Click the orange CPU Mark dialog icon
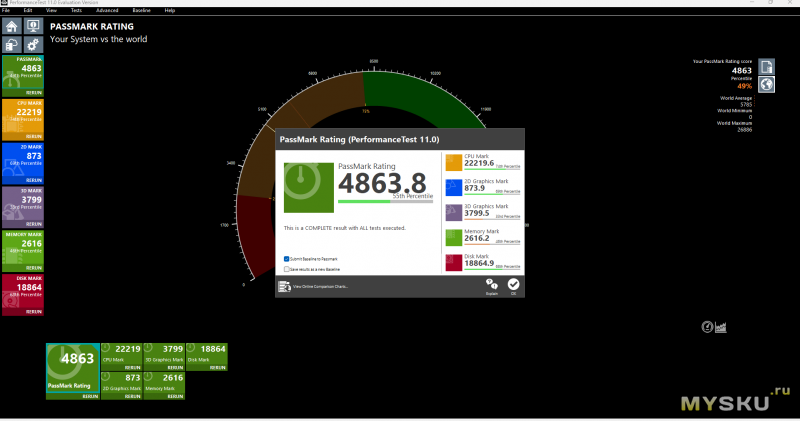The height and width of the screenshot is (421, 800). coord(454,162)
